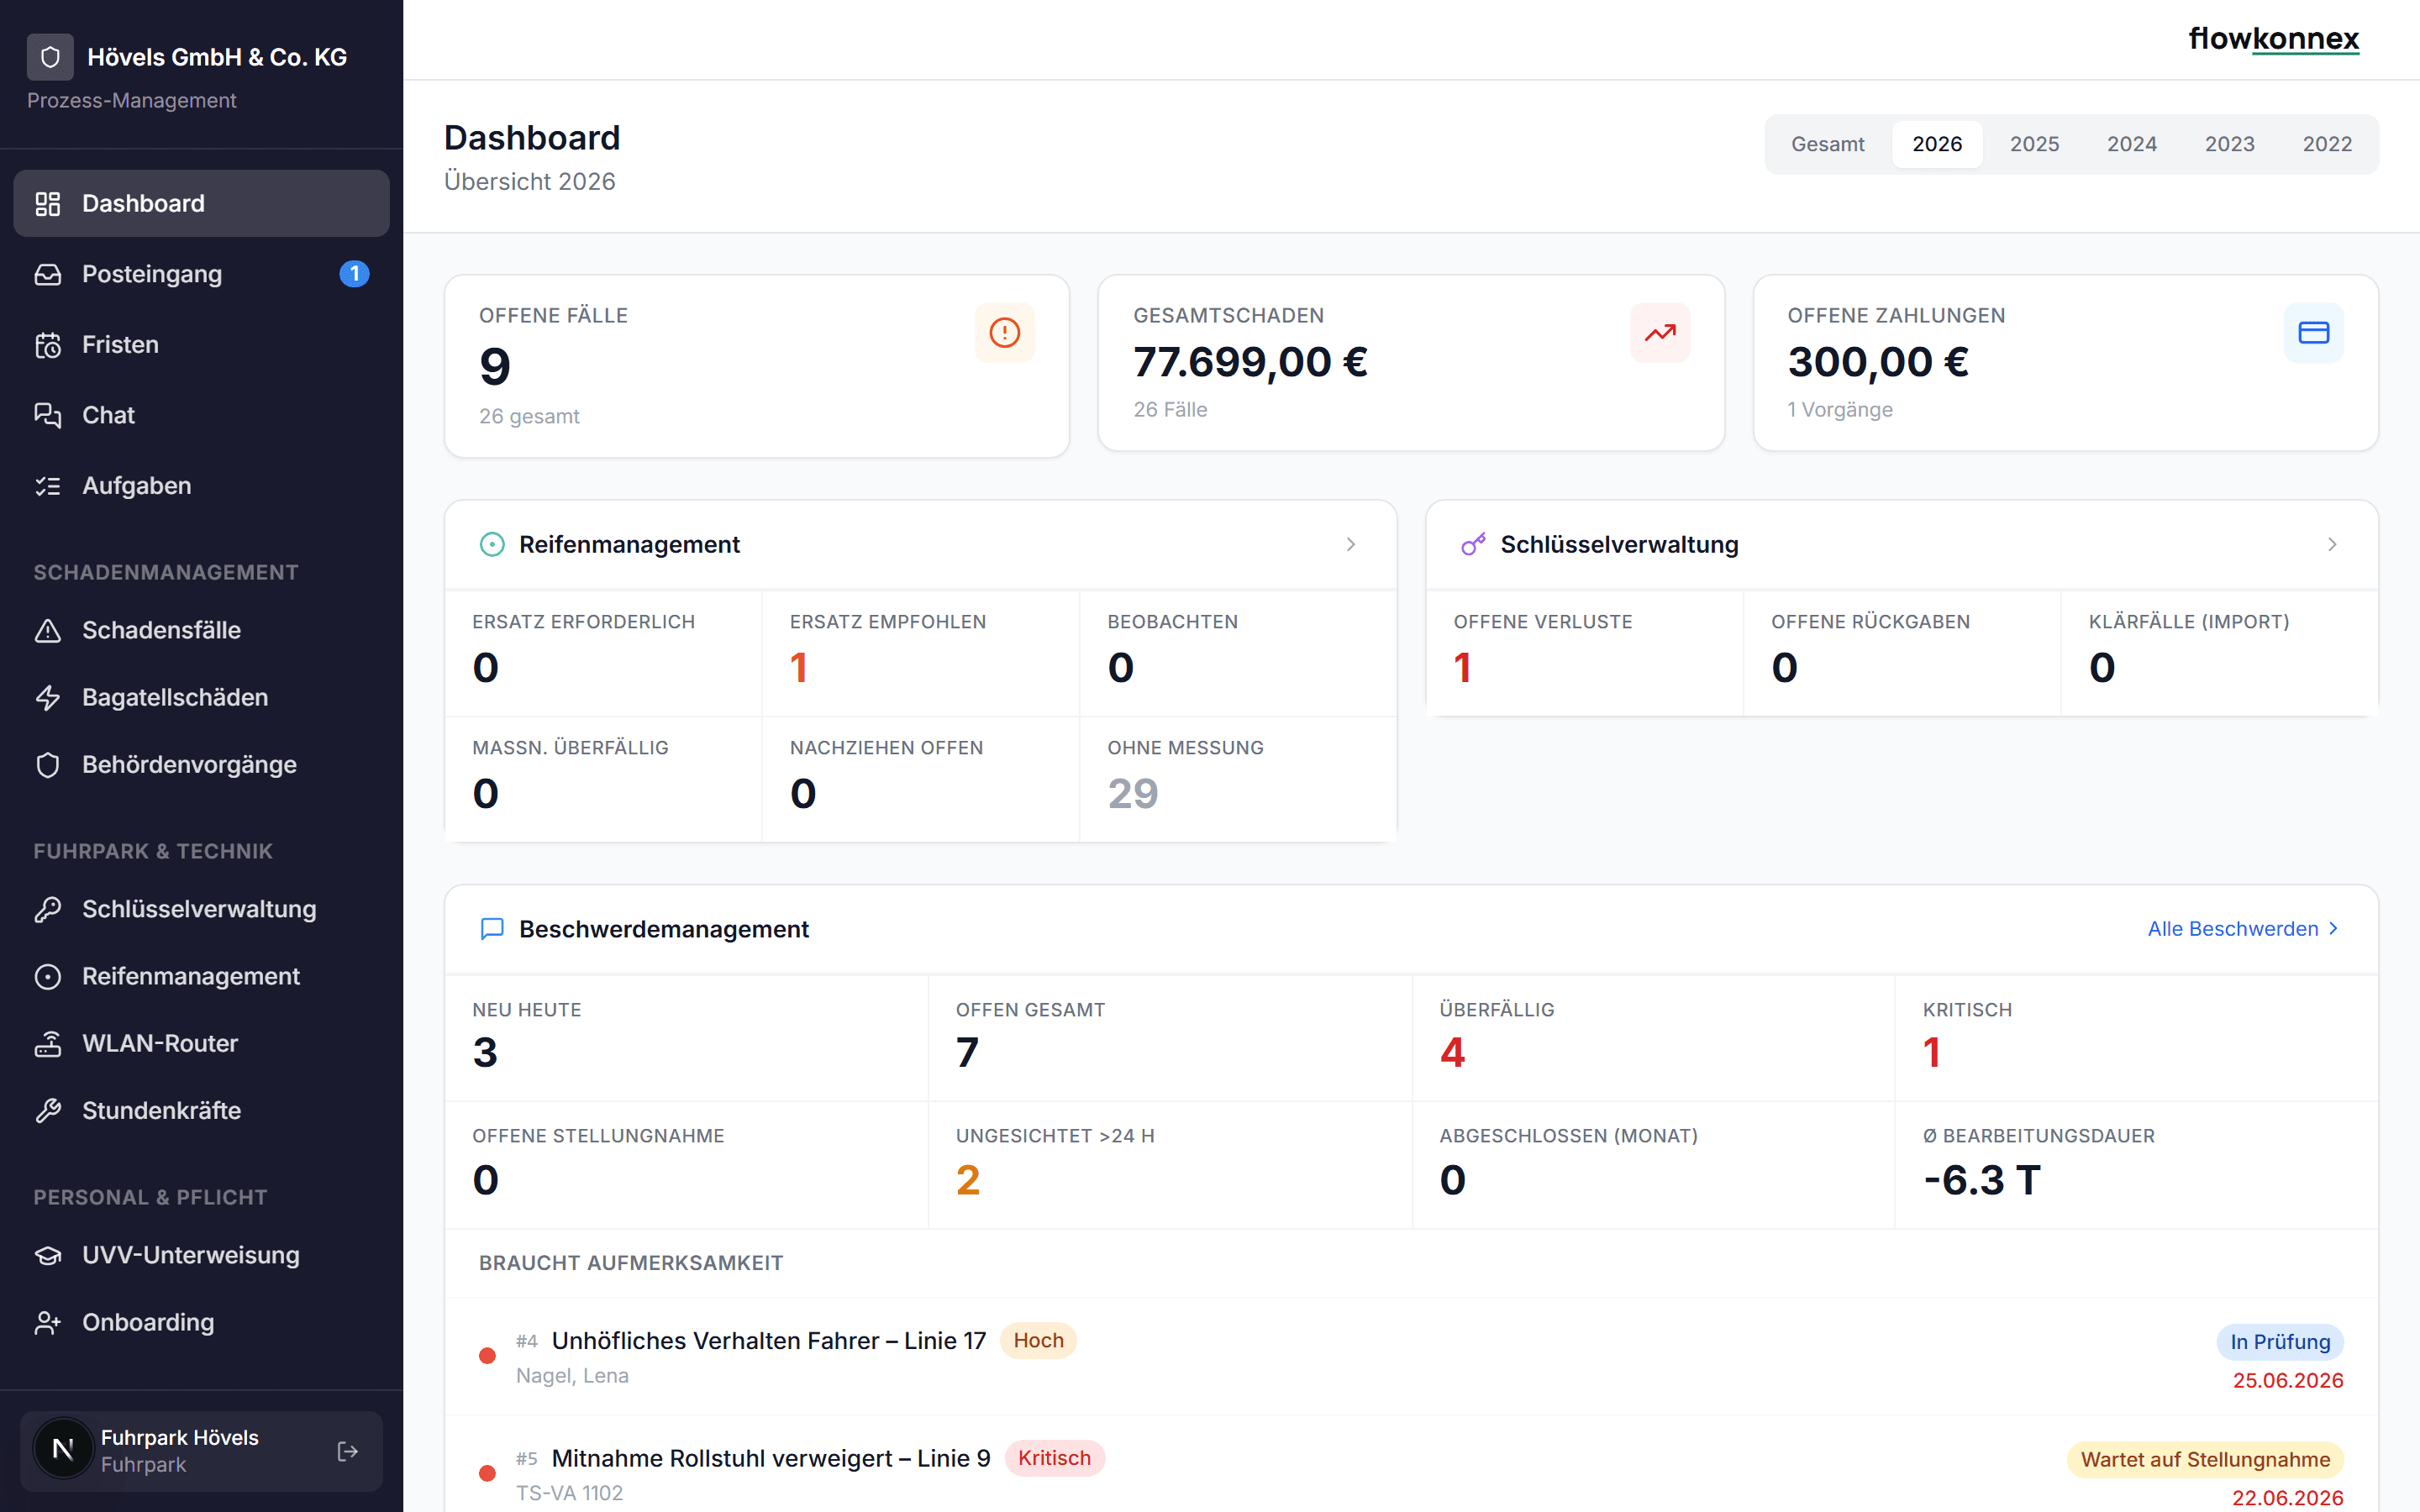Click the Ersatz empfohlen value 1
The image size is (2420, 1512).
pos(798,667)
